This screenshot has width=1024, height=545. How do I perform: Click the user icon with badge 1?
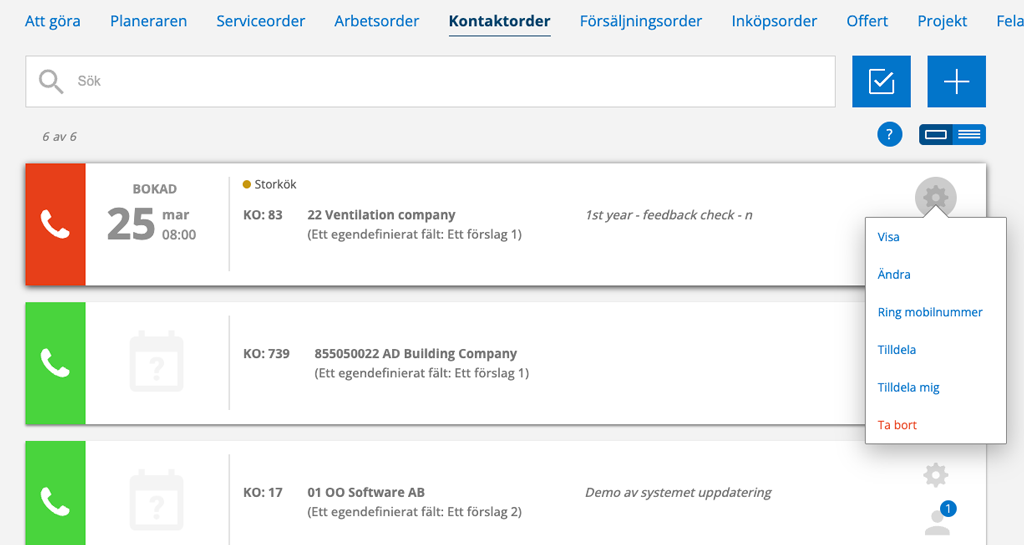[x=940, y=518]
